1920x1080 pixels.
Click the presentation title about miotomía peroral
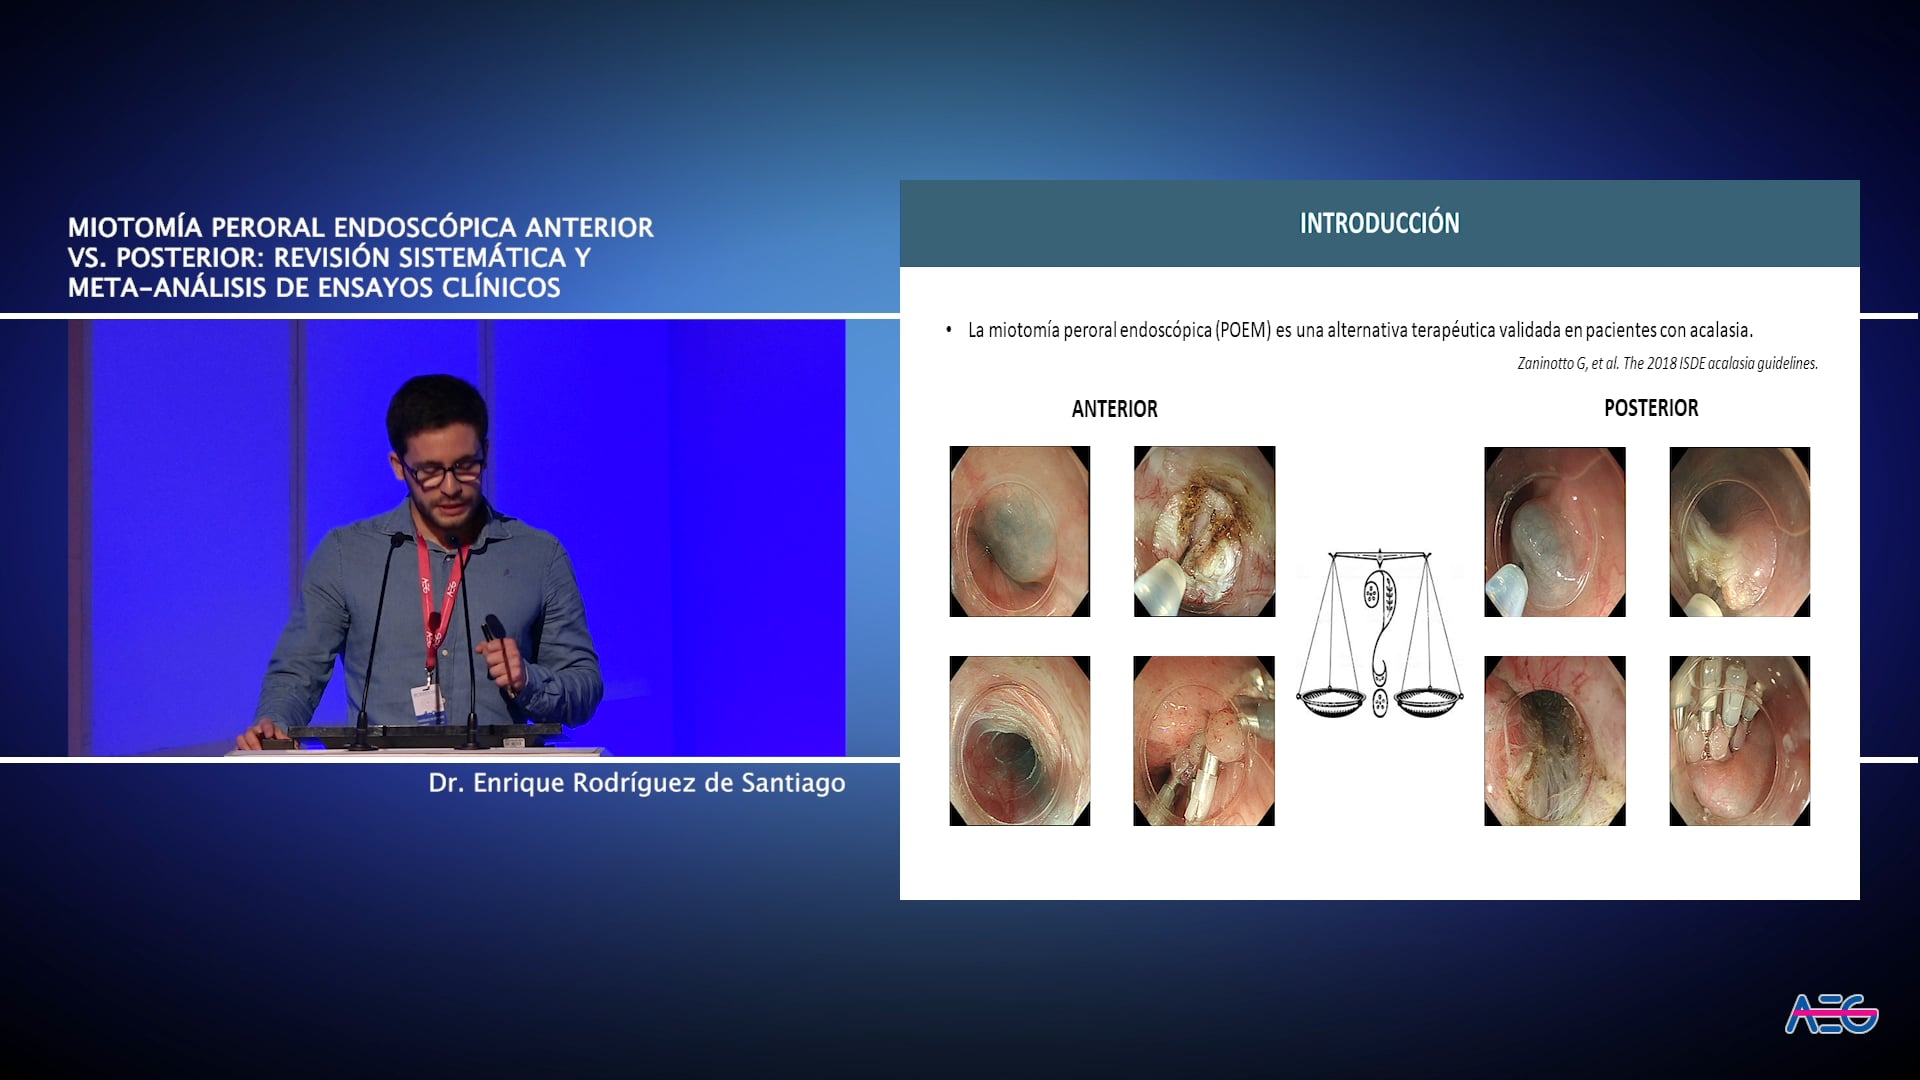pos(360,258)
